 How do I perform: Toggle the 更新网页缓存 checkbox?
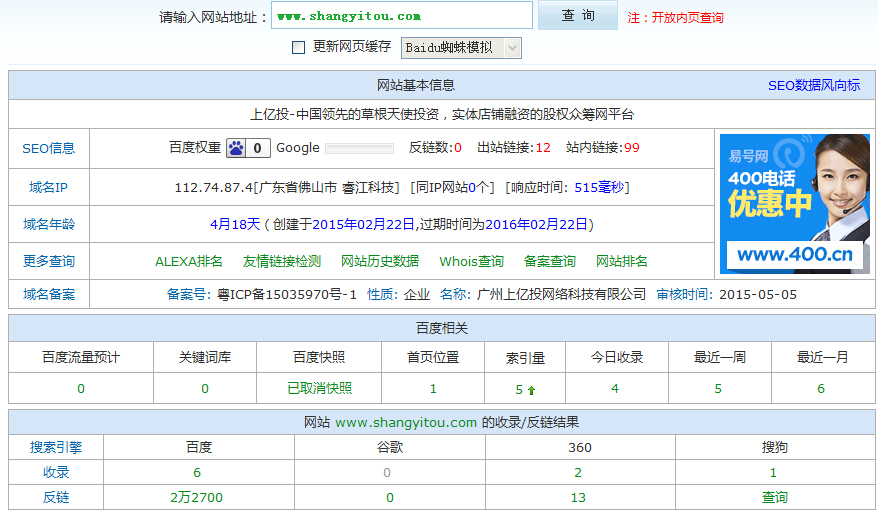[298, 48]
